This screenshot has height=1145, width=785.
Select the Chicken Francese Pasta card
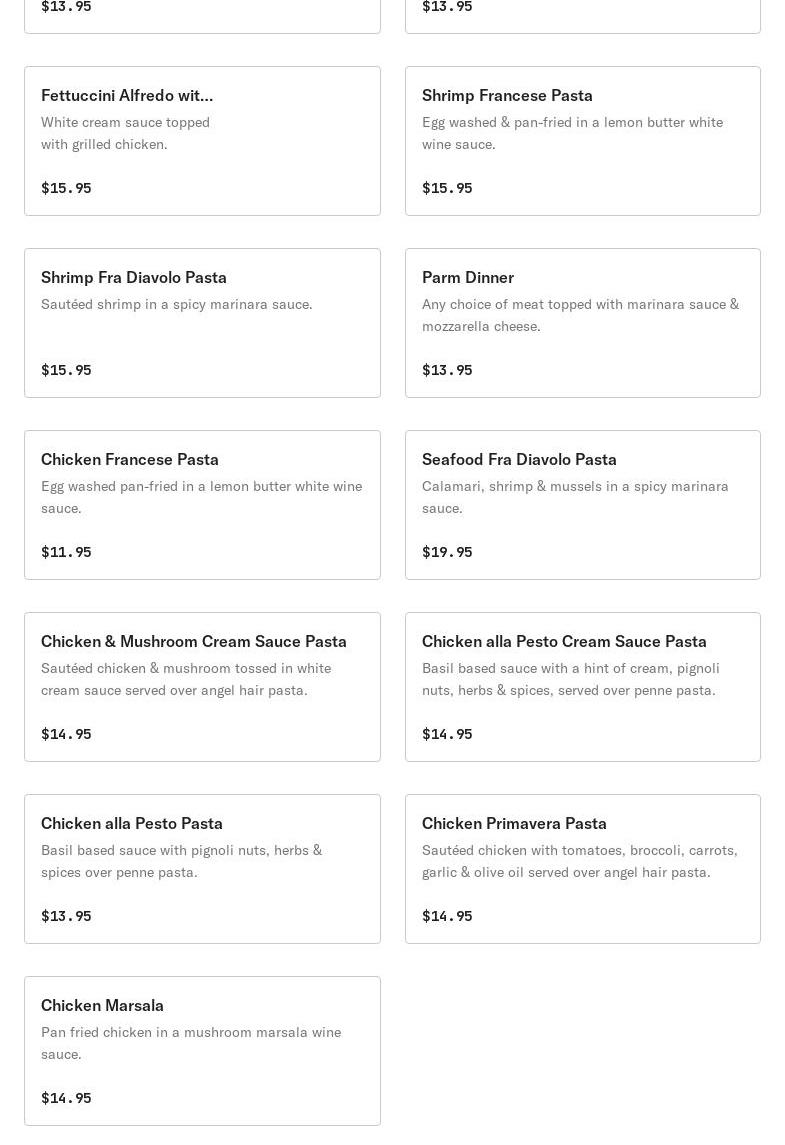click(x=130, y=460)
